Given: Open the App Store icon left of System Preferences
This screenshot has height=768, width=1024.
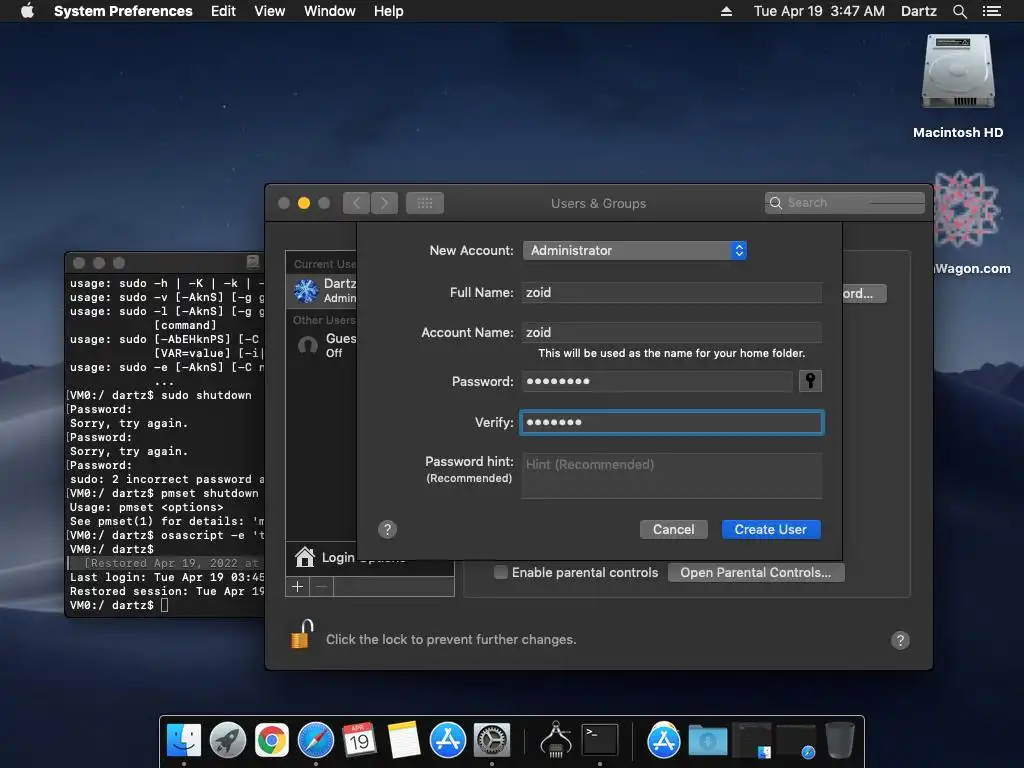Looking at the screenshot, I should pos(447,740).
